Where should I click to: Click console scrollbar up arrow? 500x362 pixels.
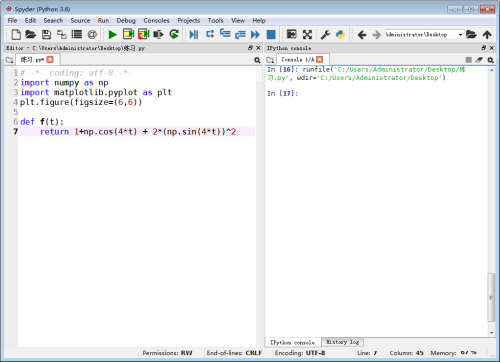(491, 70)
